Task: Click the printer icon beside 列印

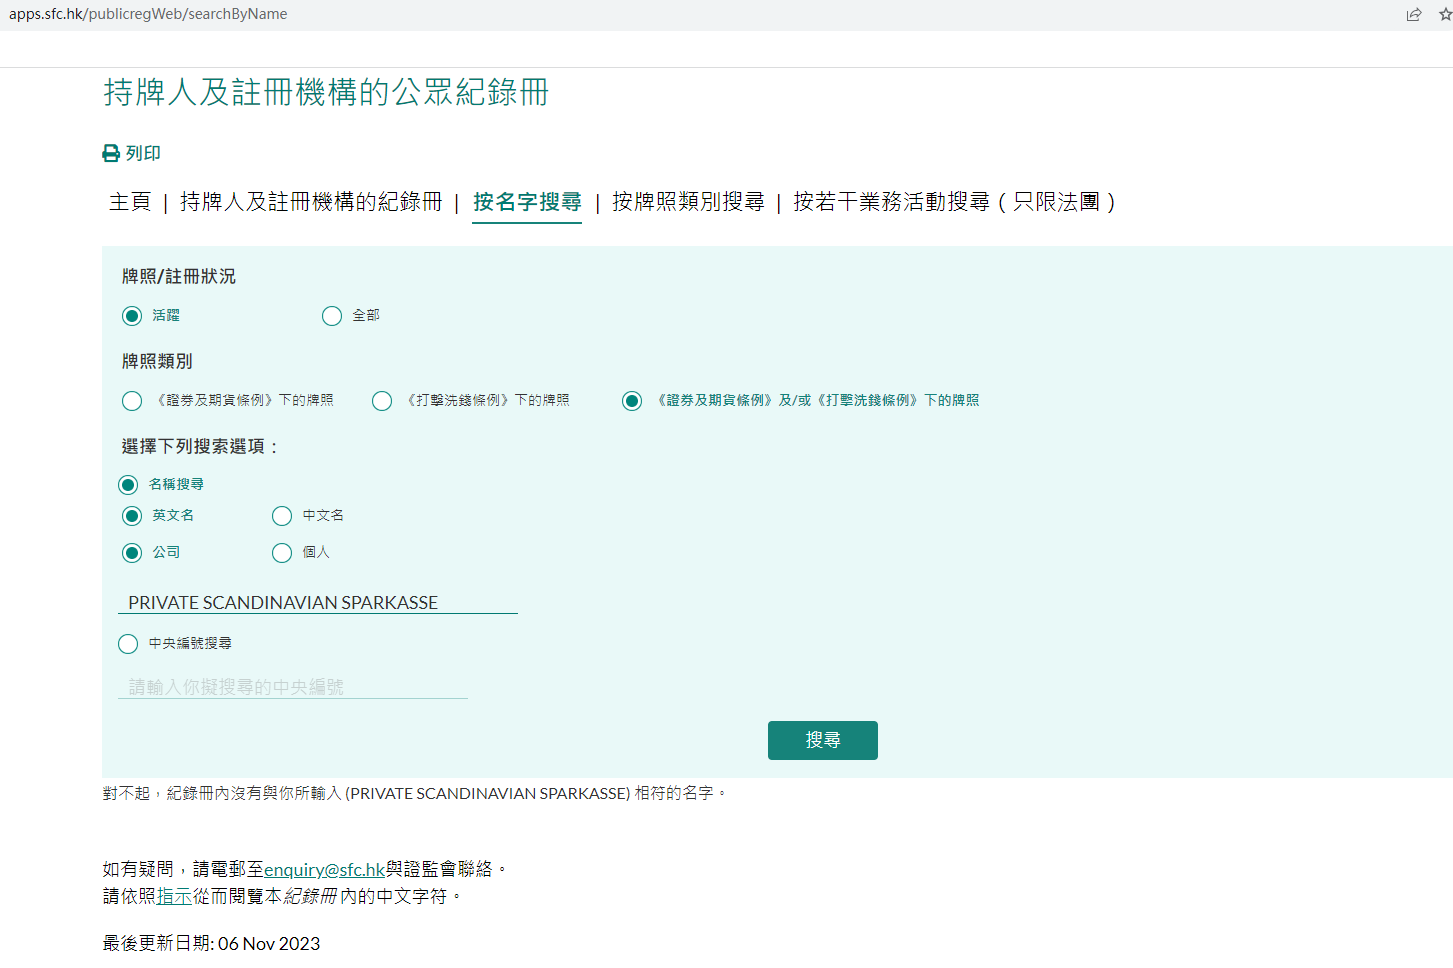Action: click(111, 153)
